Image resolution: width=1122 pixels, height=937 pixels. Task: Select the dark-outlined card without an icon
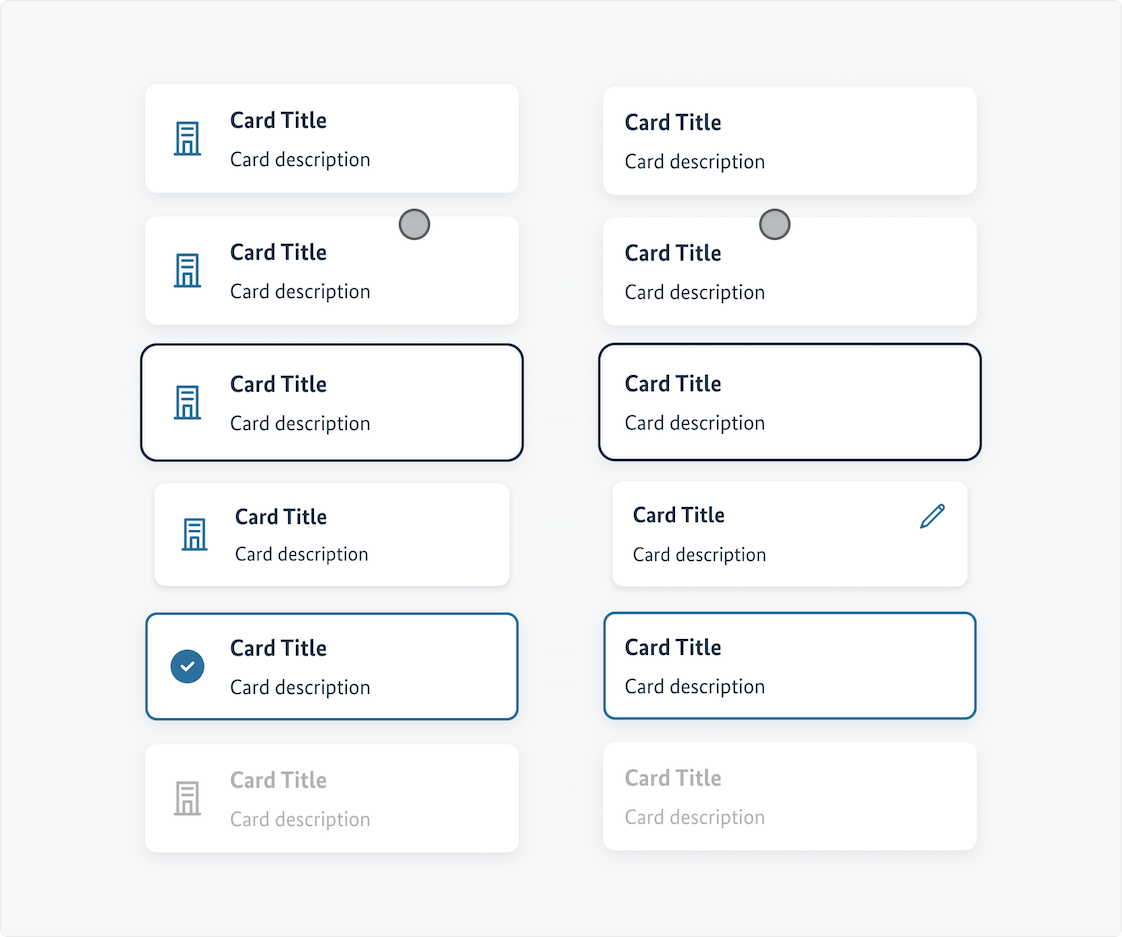[789, 402]
